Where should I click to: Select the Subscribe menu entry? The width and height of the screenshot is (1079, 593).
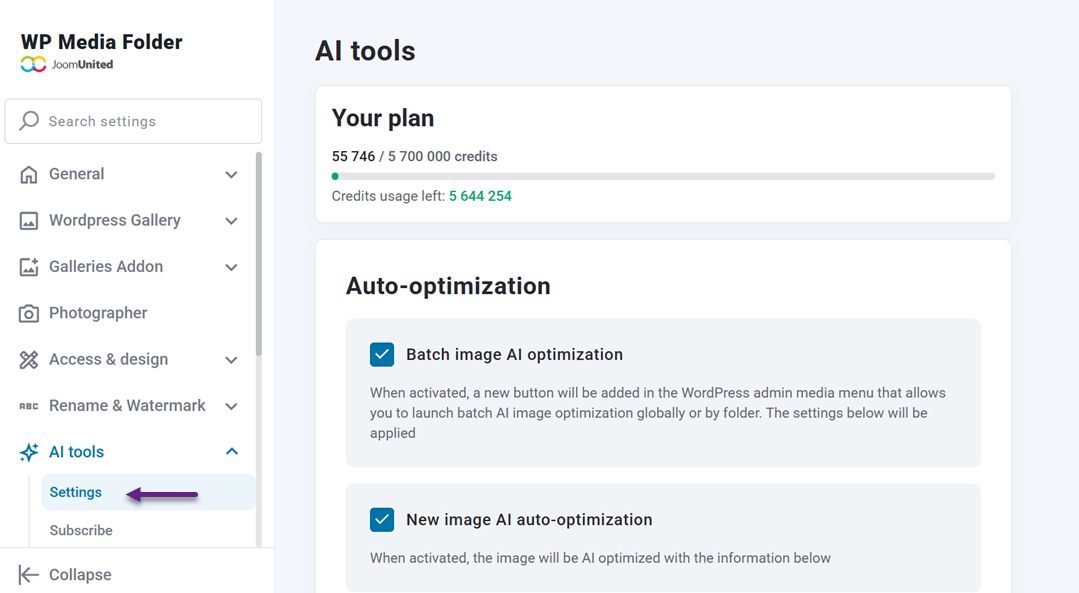(x=80, y=530)
